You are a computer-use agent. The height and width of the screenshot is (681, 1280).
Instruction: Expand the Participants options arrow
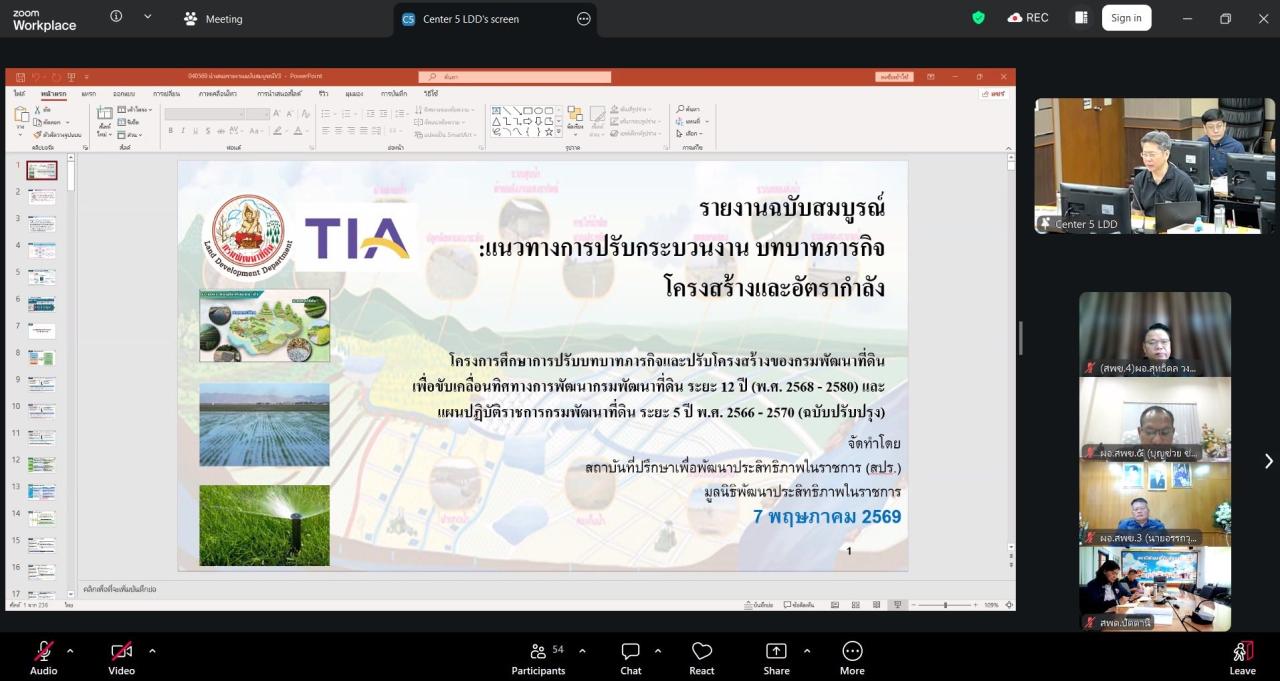tap(582, 650)
